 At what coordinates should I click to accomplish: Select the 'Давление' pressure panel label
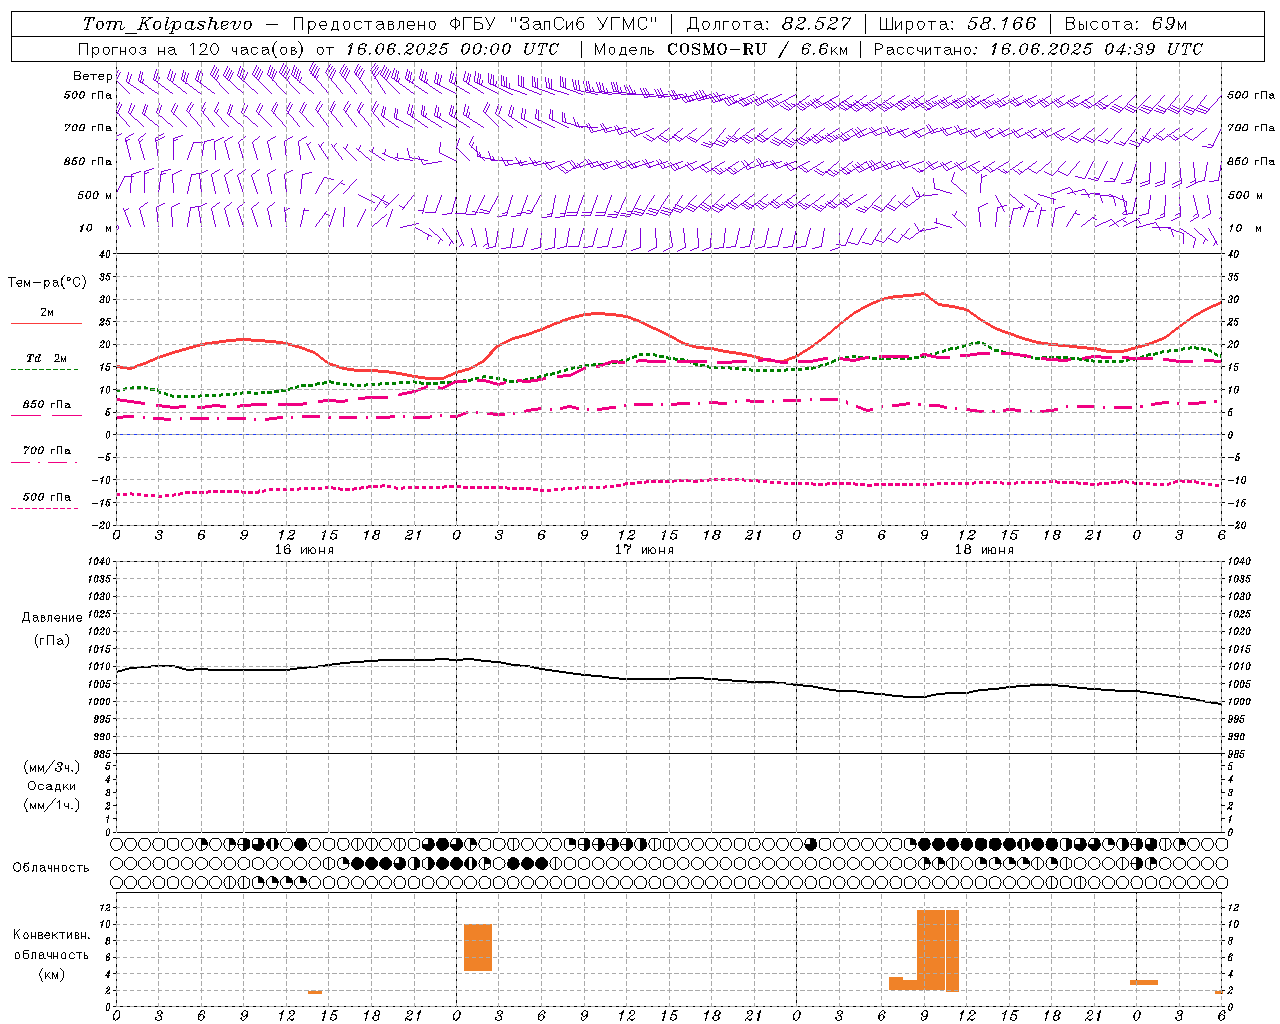52,618
